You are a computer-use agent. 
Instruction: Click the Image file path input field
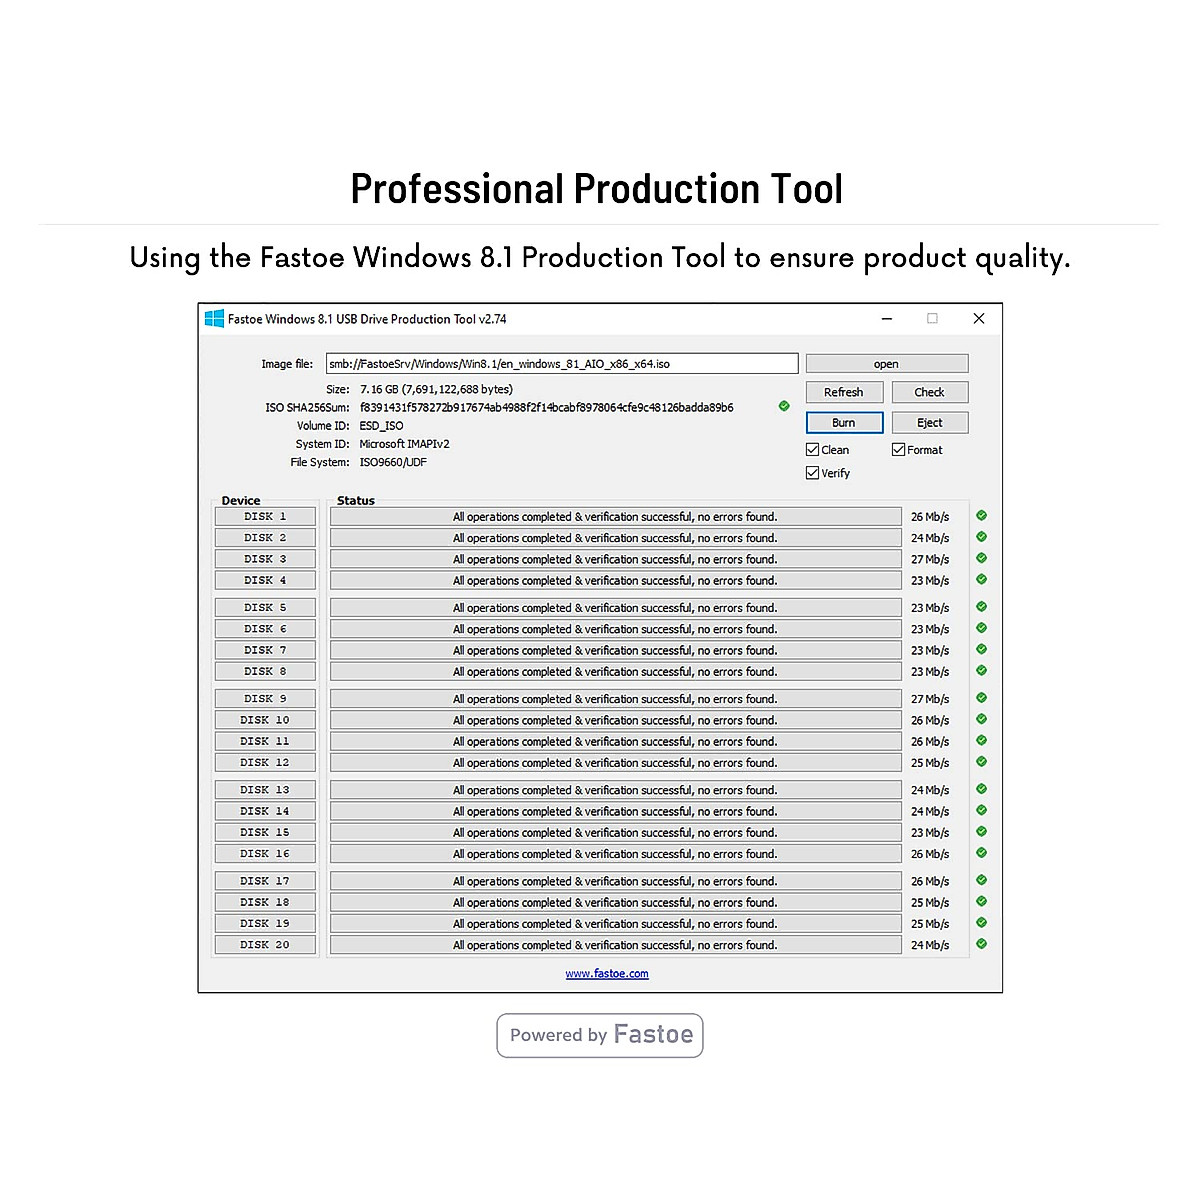(561, 364)
